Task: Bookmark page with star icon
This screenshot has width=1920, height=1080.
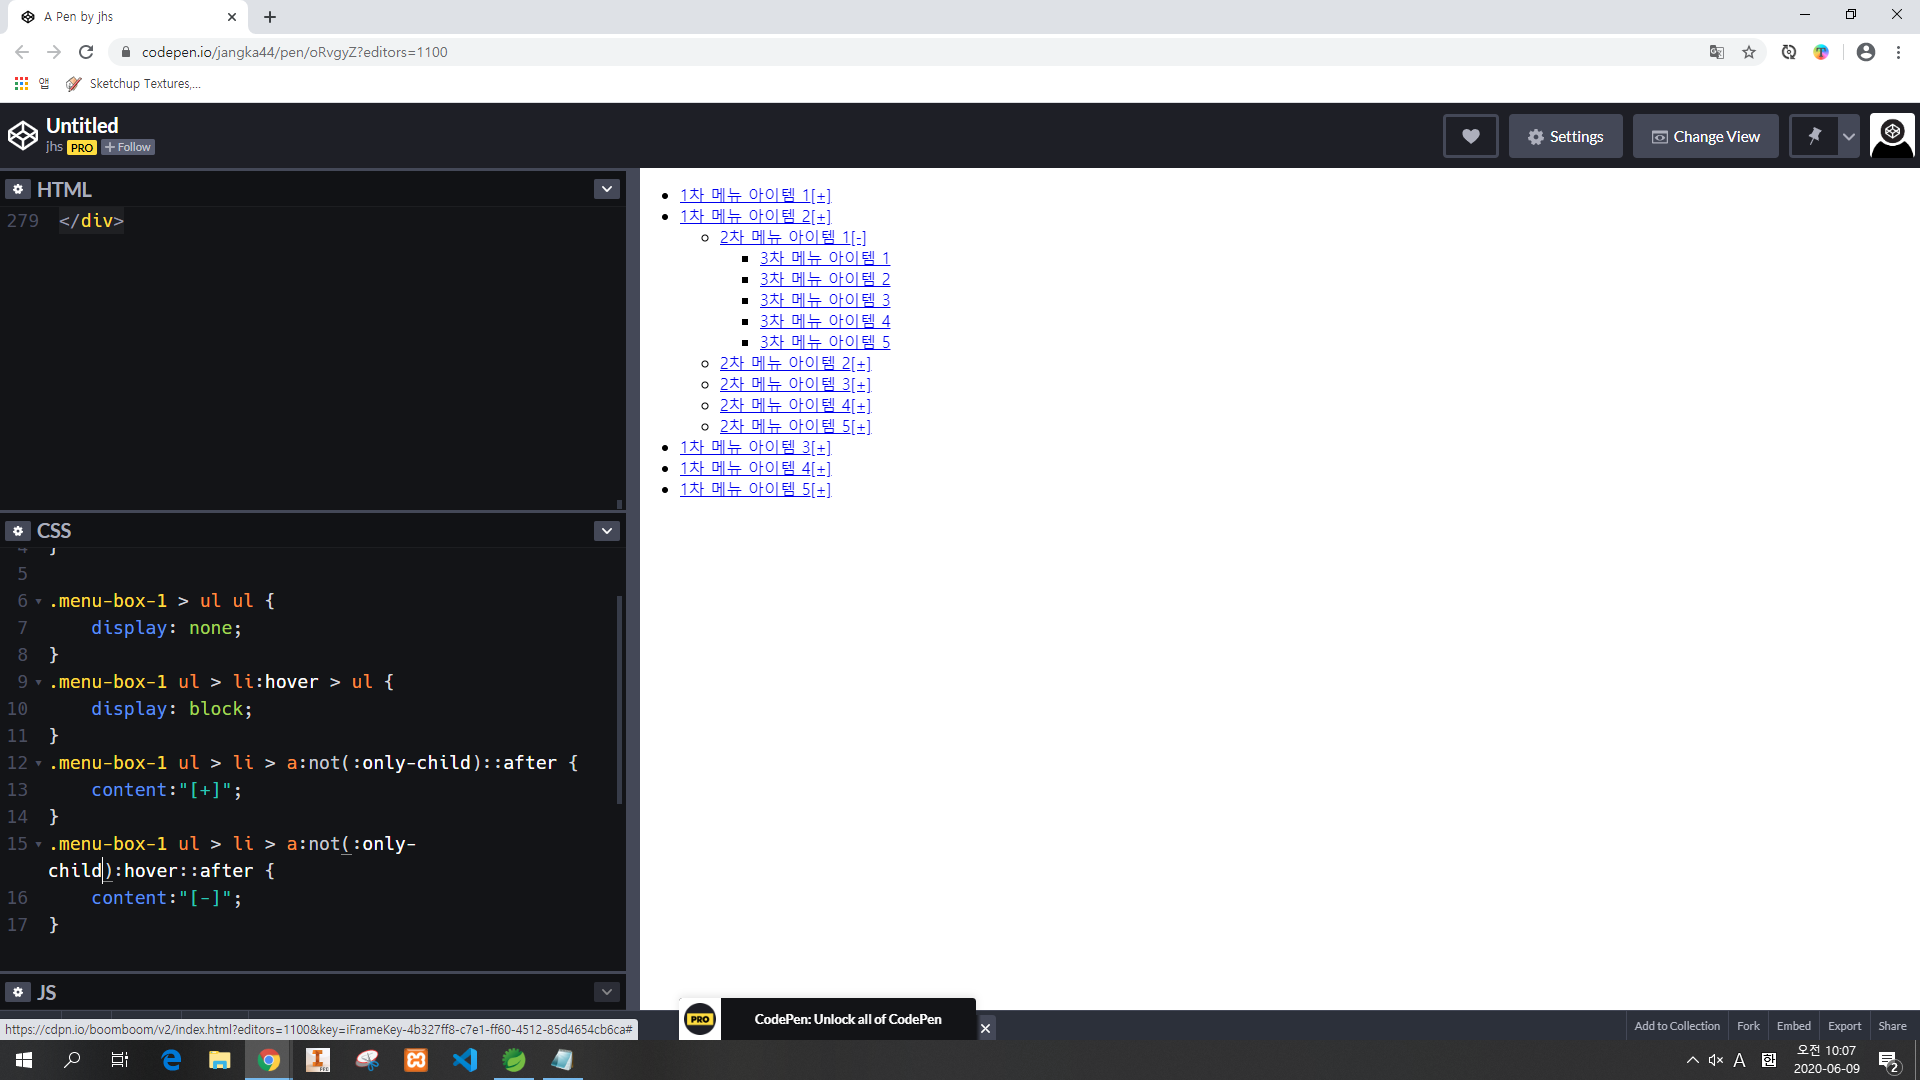Action: [x=1749, y=52]
